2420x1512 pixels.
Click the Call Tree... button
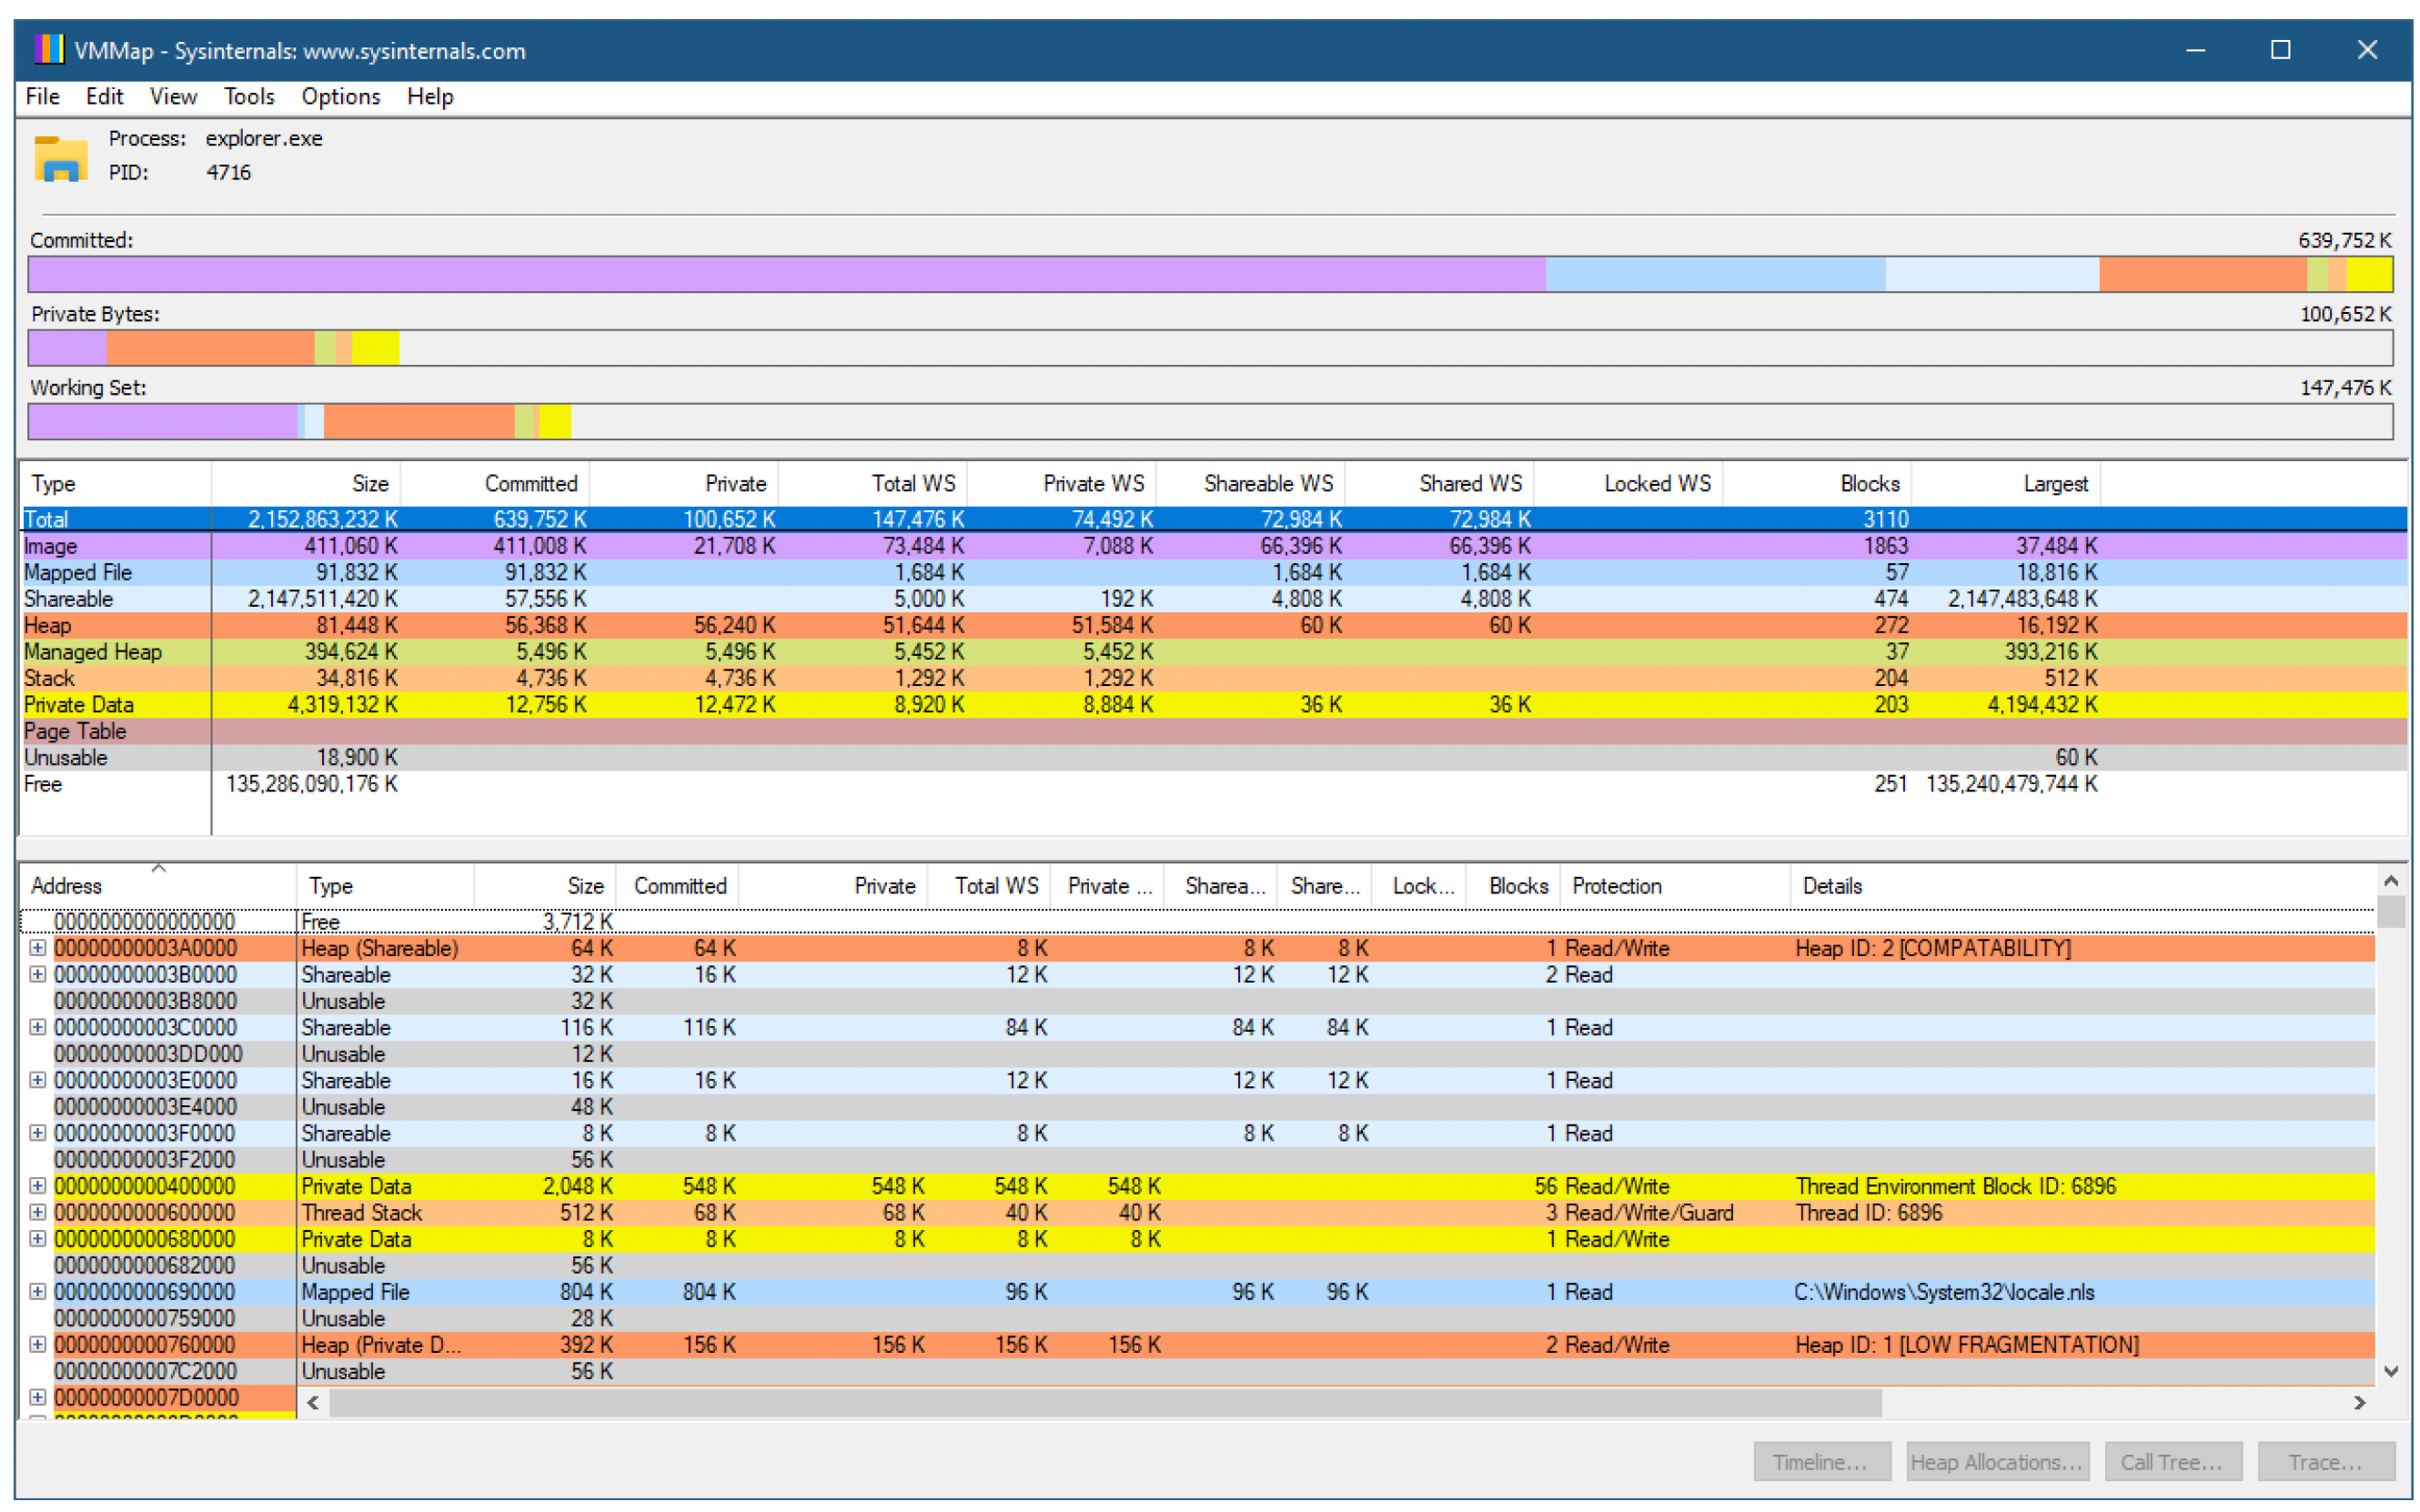2172,1461
